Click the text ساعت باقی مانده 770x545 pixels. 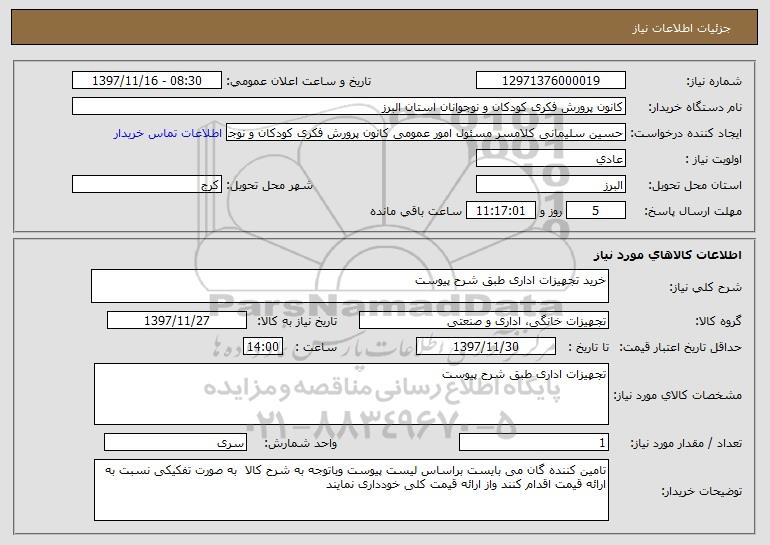(x=416, y=211)
